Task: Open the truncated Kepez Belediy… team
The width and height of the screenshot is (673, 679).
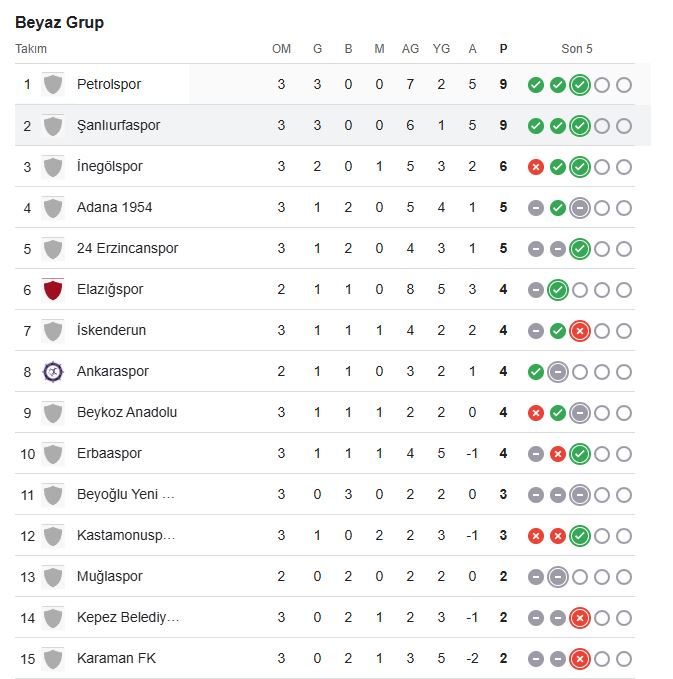Action: pyautogui.click(x=128, y=618)
